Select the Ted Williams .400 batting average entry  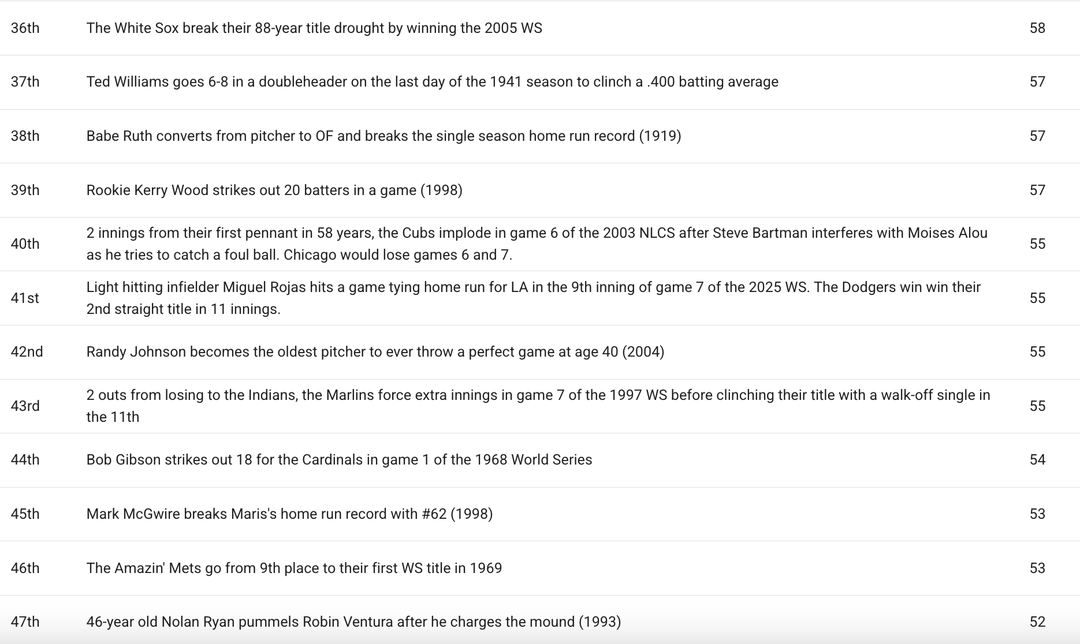432,82
